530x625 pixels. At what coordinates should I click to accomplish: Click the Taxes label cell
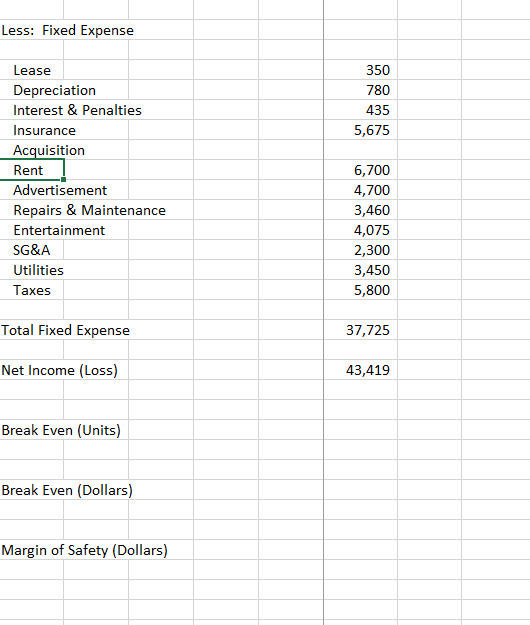click(x=32, y=290)
